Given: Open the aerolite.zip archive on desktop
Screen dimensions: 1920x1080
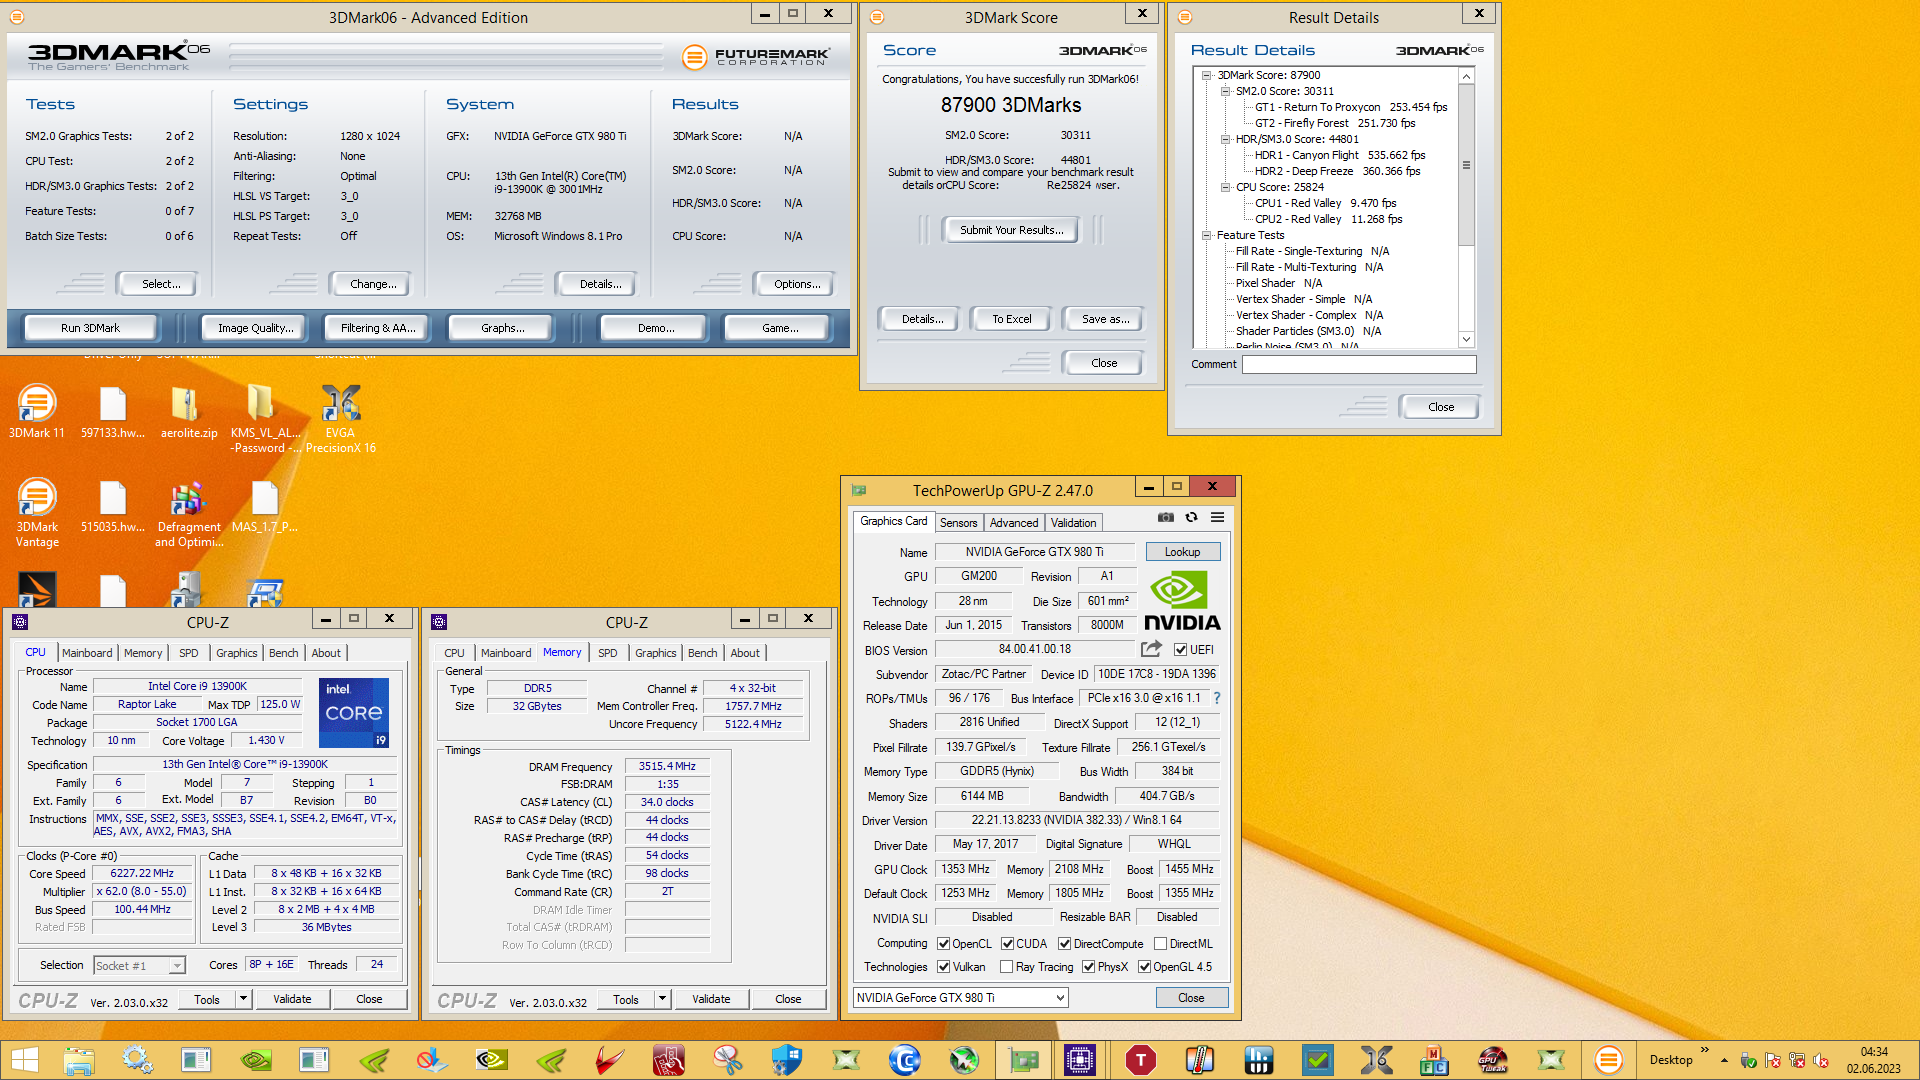Looking at the screenshot, I should 188,412.
